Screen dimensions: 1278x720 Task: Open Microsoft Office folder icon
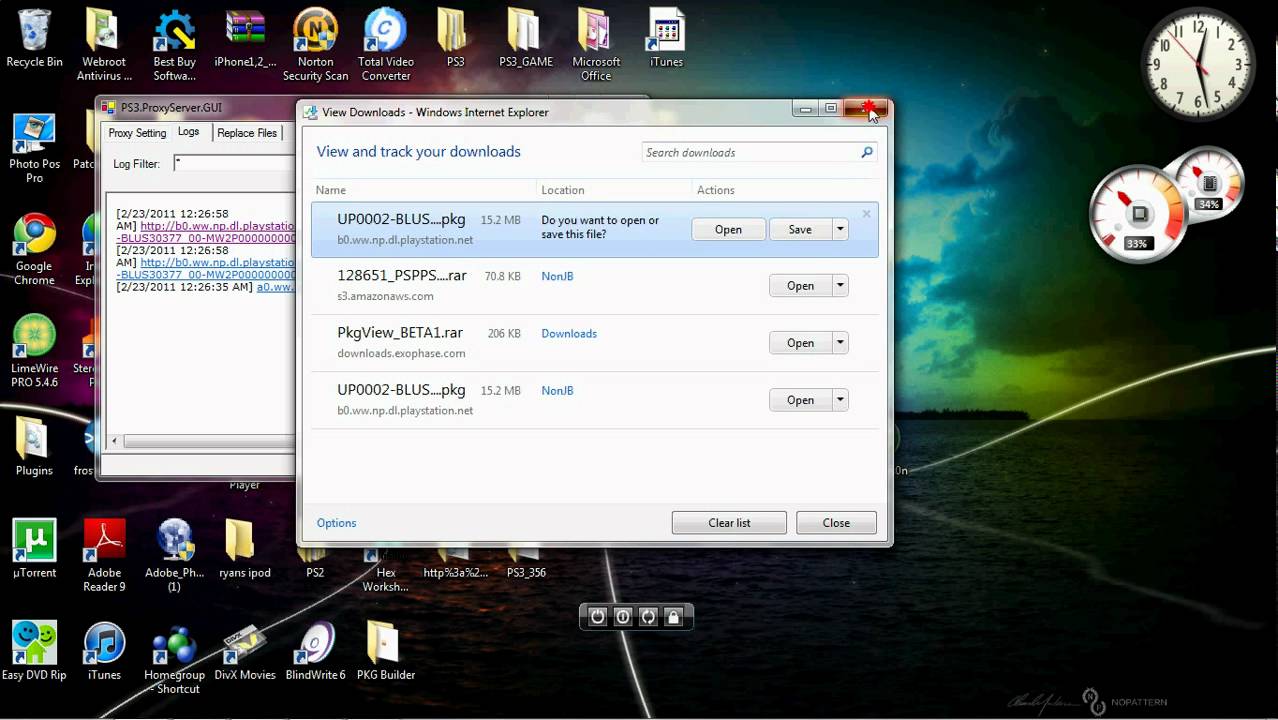pos(596,44)
